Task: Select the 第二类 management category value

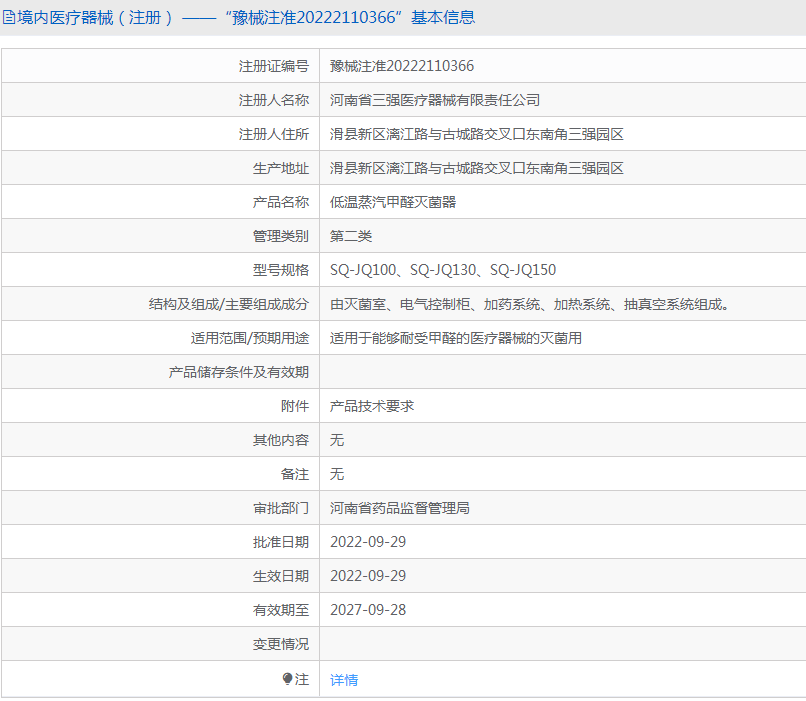Action: pyautogui.click(x=351, y=236)
